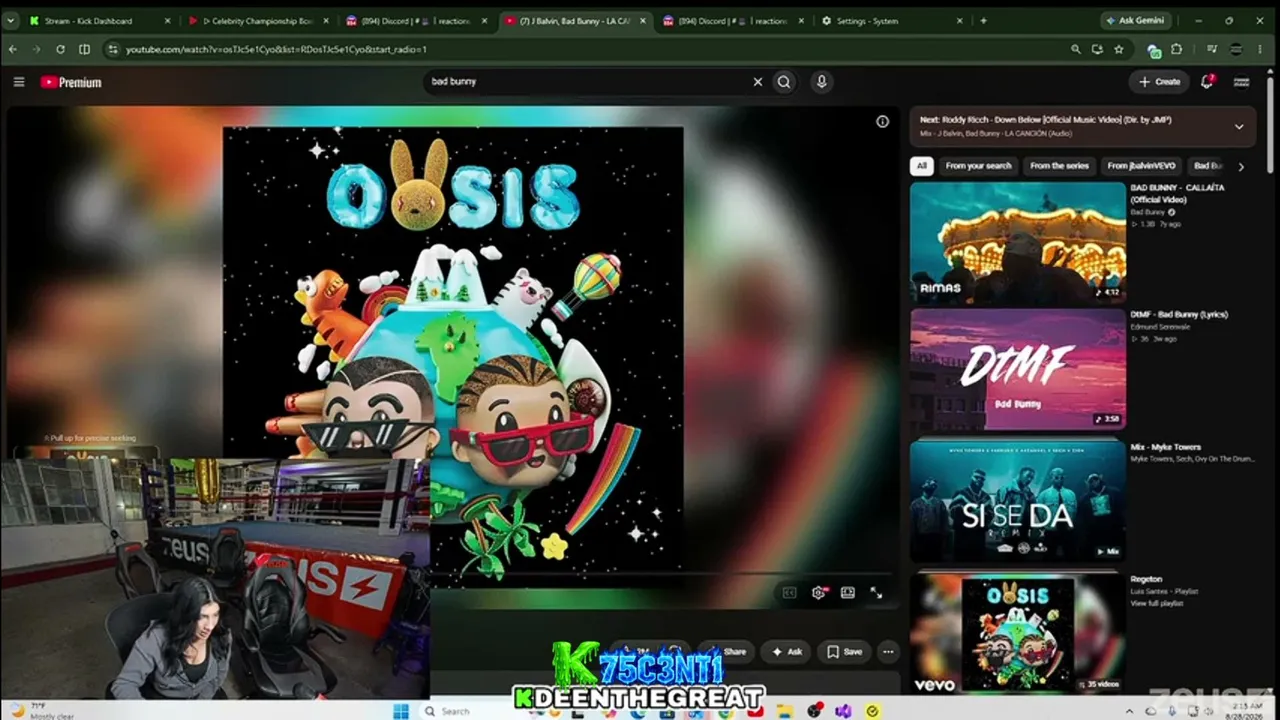The width and height of the screenshot is (1280, 720).
Task: Bookmark this page with the star icon
Action: (x=1119, y=49)
